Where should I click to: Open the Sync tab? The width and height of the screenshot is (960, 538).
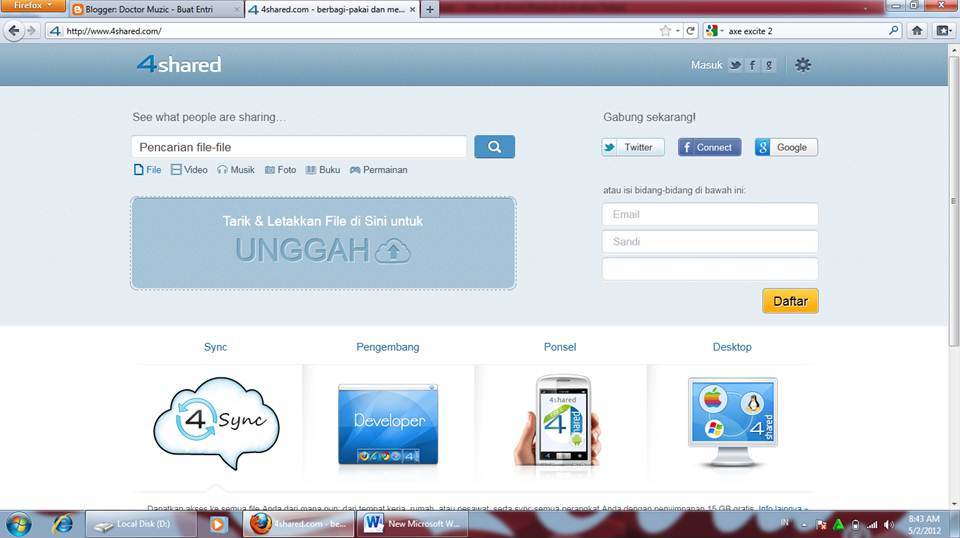click(216, 347)
